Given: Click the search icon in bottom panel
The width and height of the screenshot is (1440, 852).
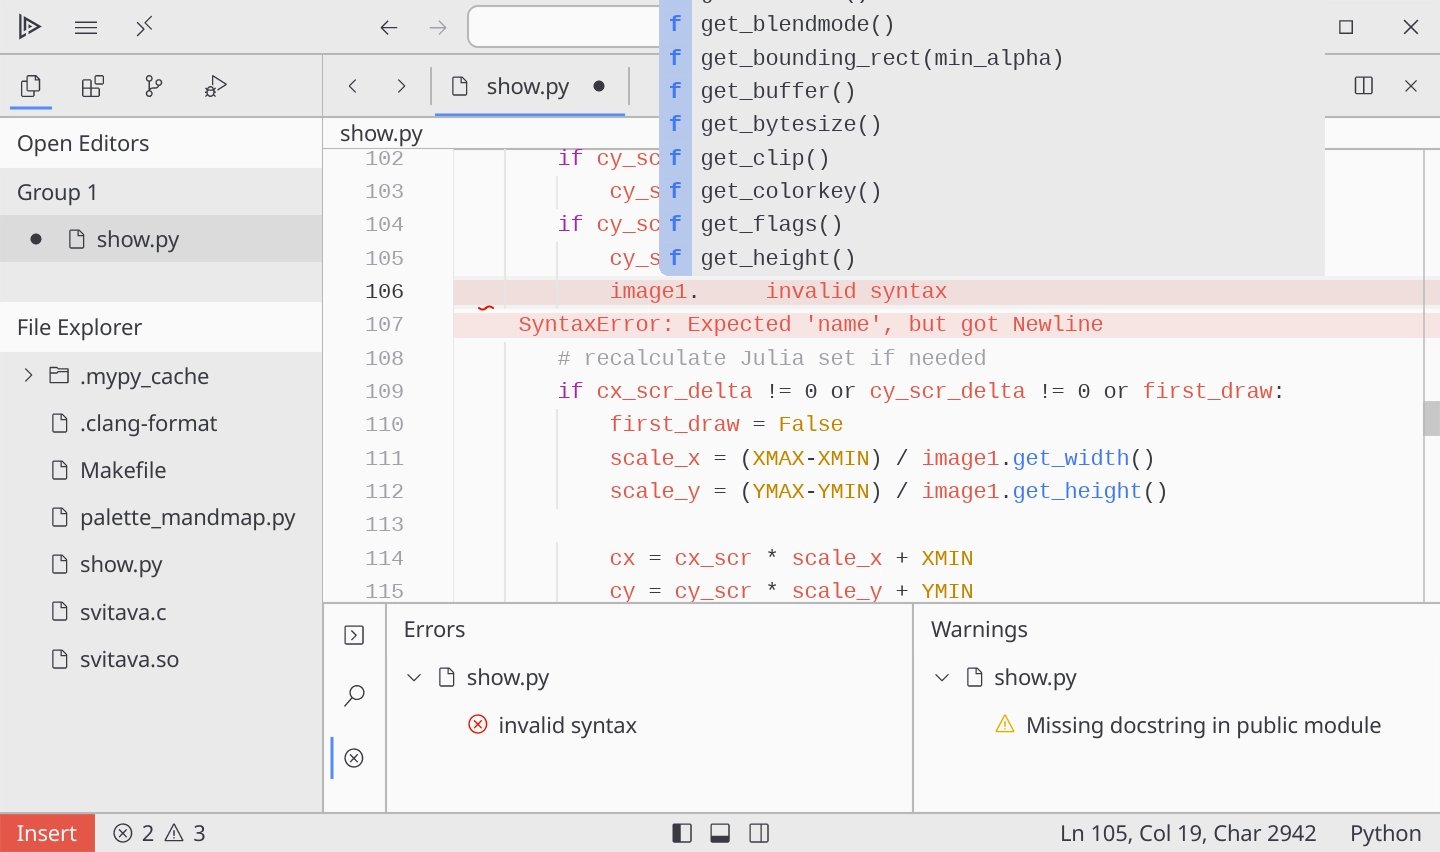Looking at the screenshot, I should coord(354,696).
